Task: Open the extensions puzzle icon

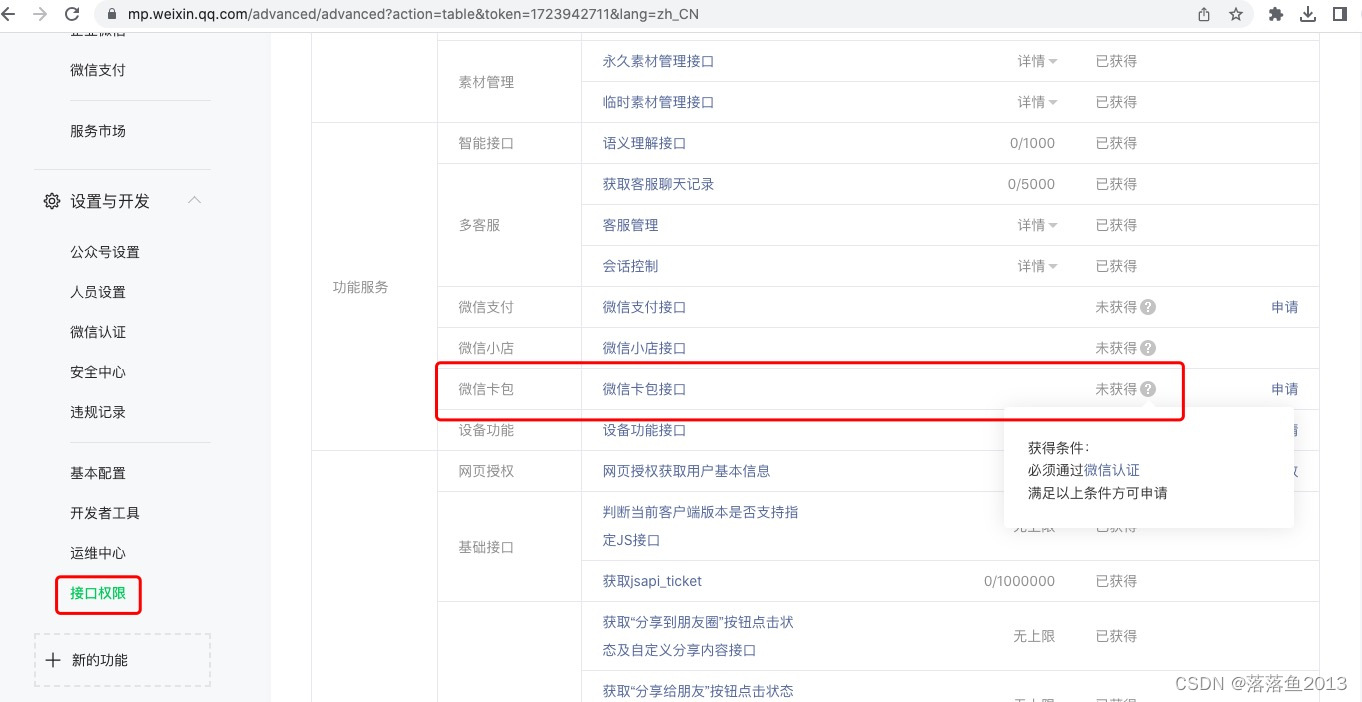Action: click(x=1276, y=14)
